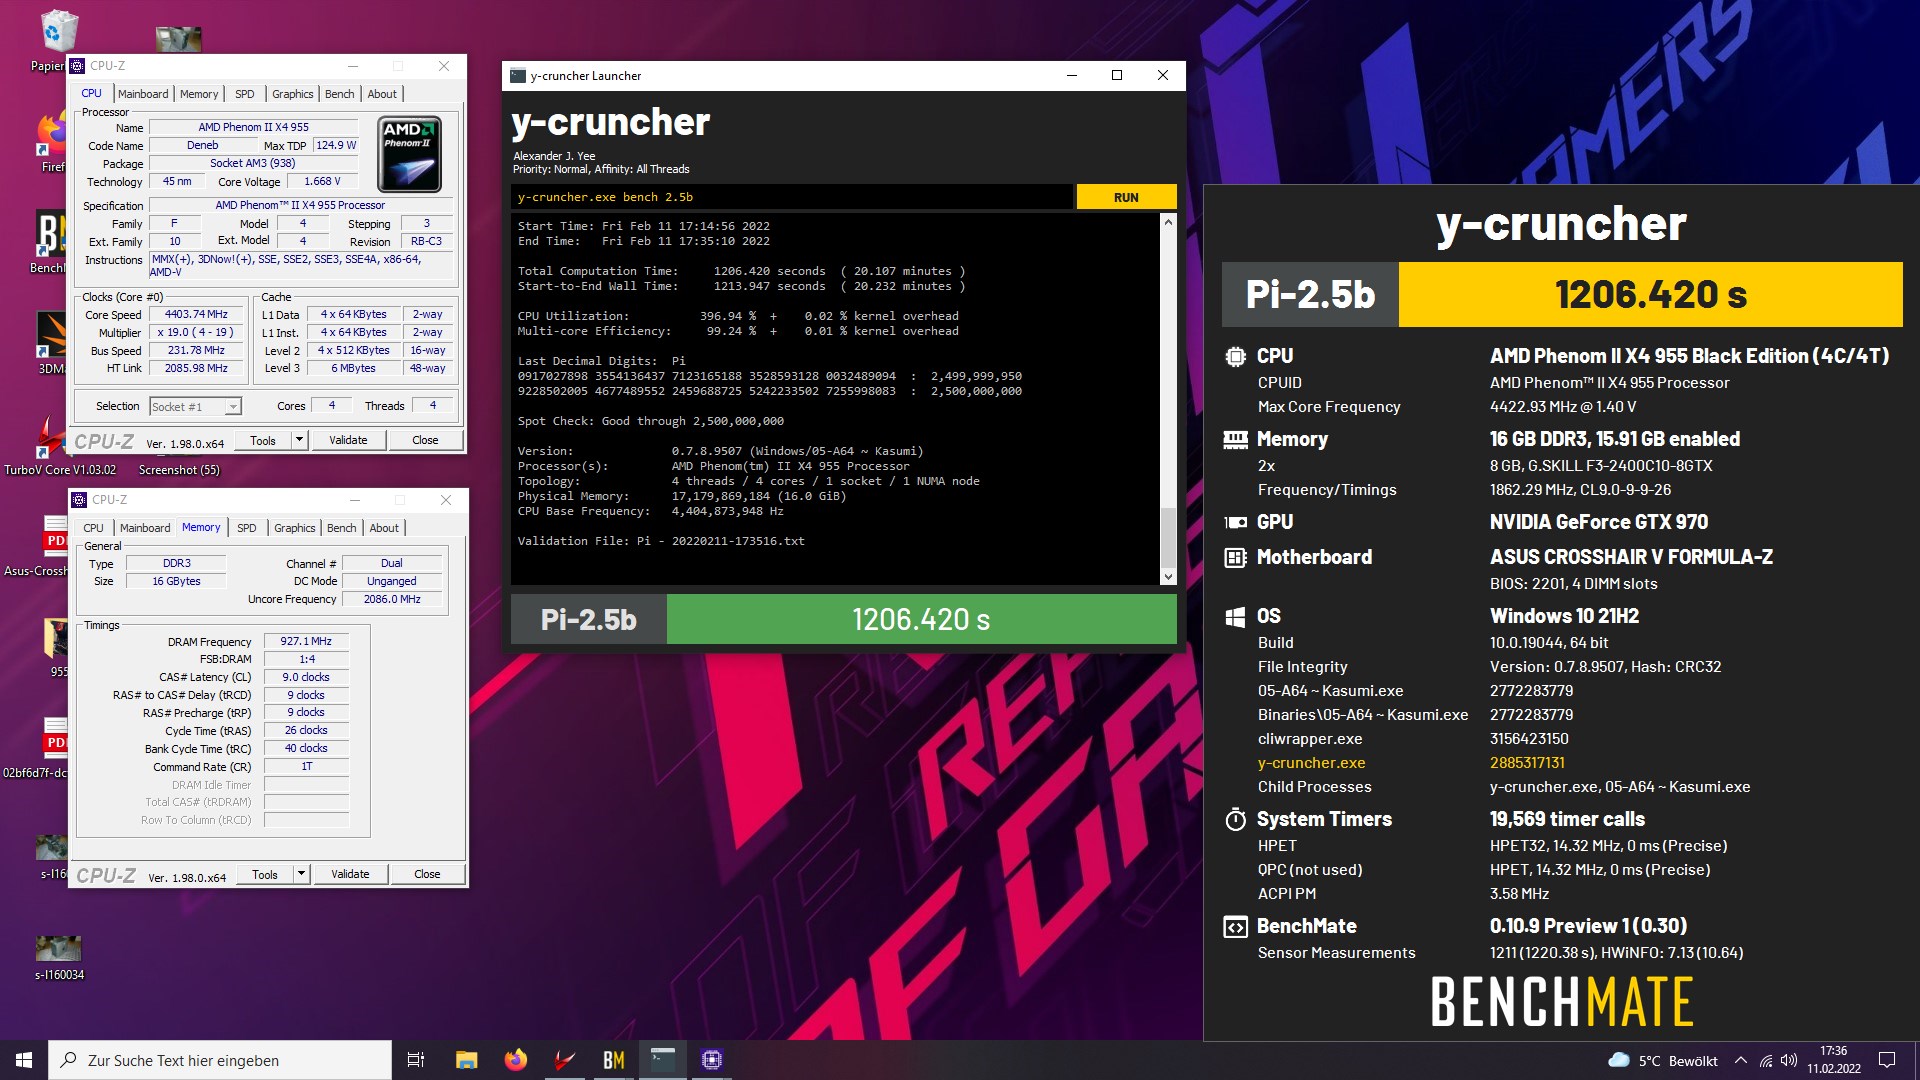
Task: Click the Core Voltage value 1.668 V
Action: (x=322, y=181)
